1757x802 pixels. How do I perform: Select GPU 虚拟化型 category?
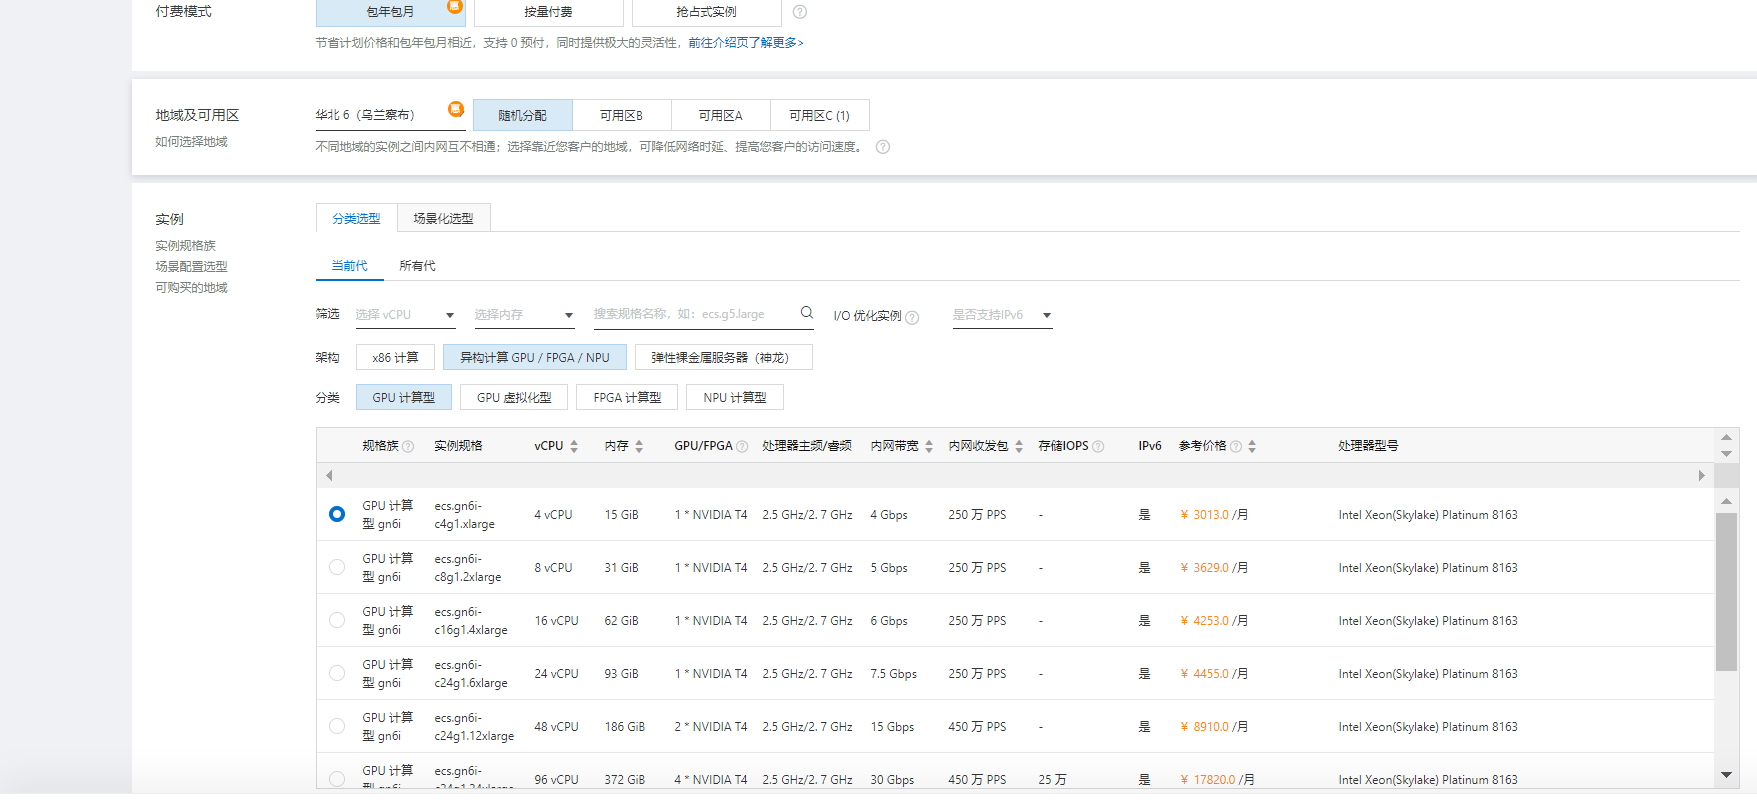pos(514,397)
